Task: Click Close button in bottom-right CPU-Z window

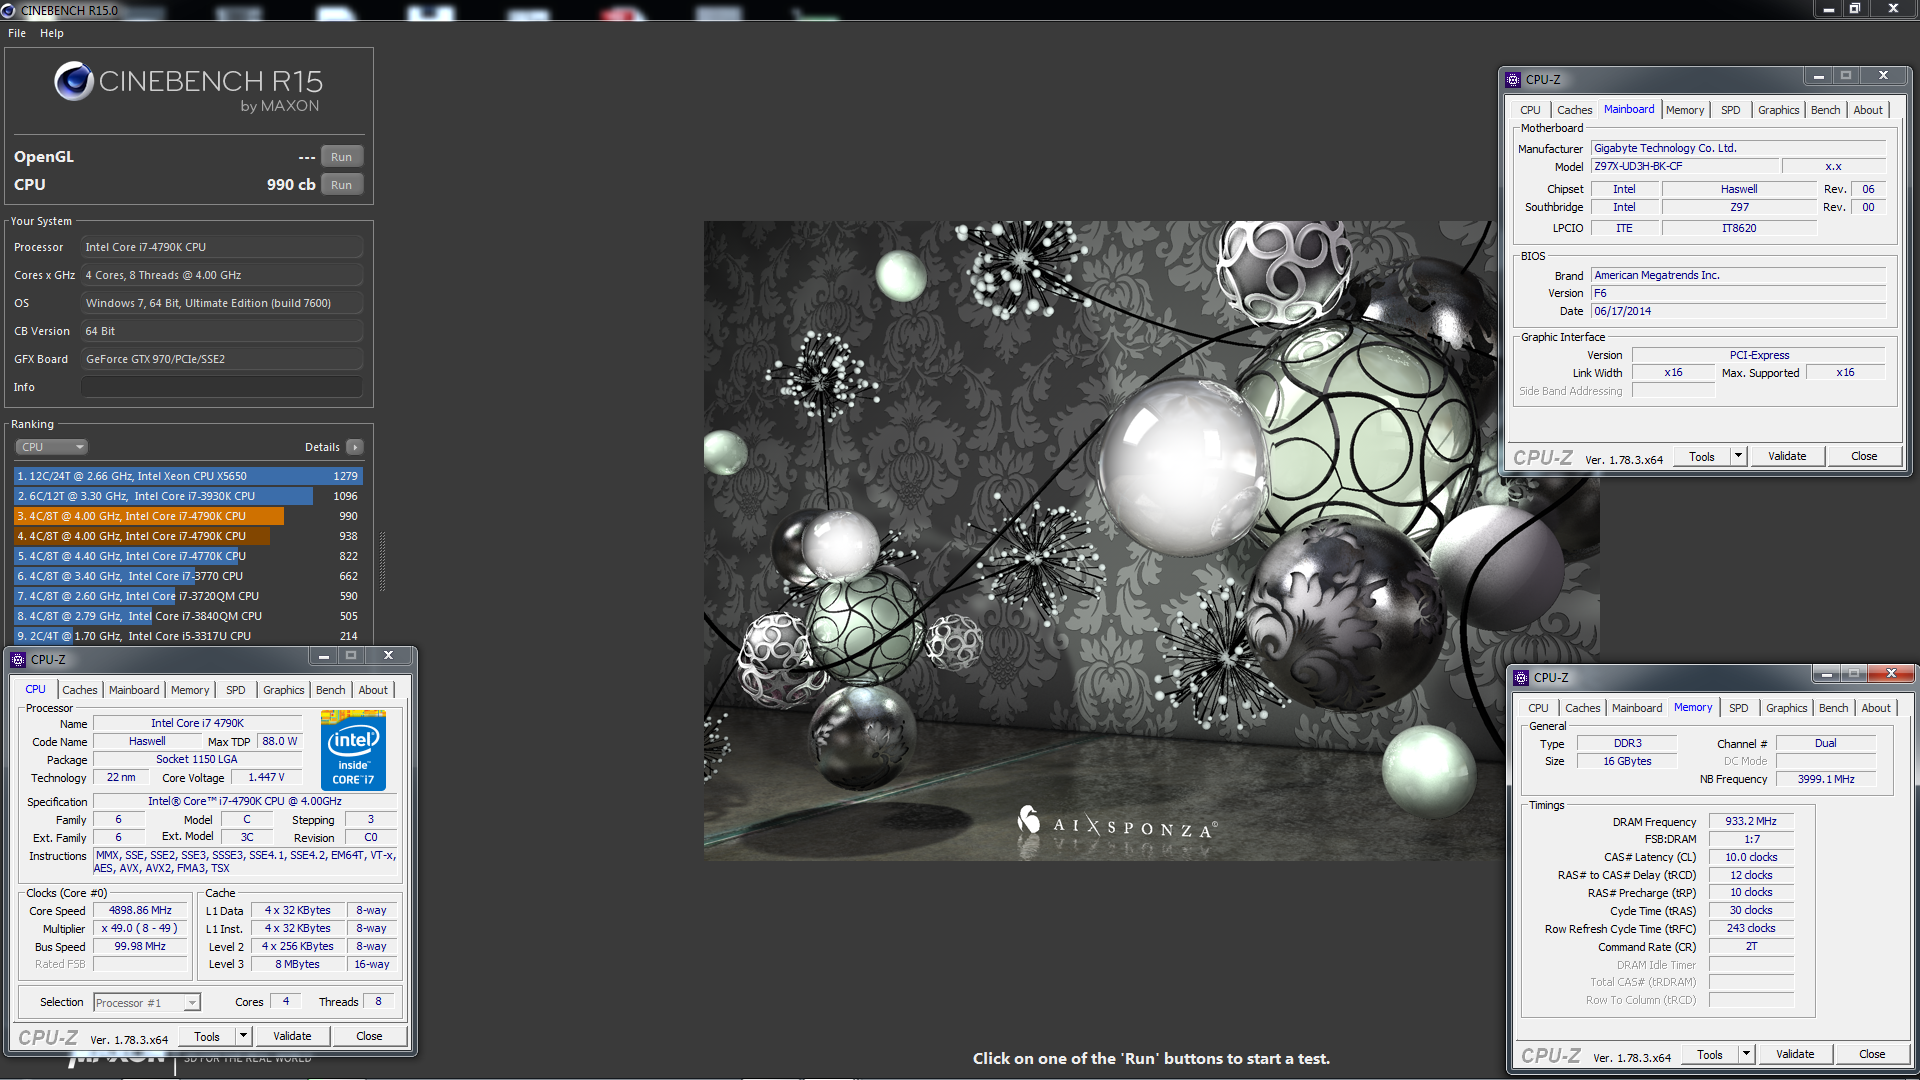Action: click(x=1872, y=1054)
